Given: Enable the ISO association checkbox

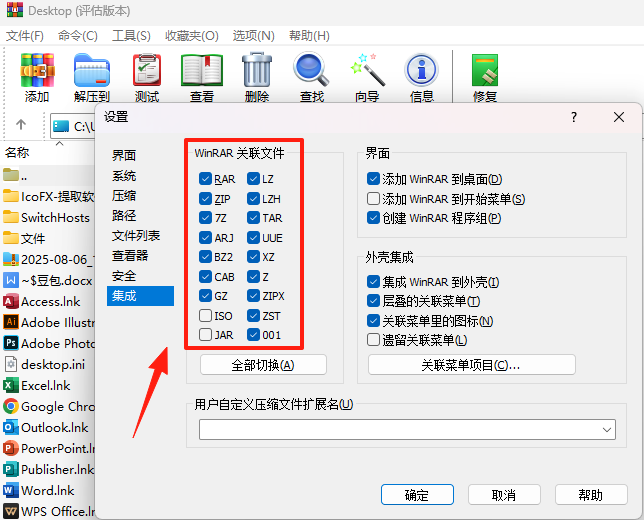Looking at the screenshot, I should [x=205, y=316].
